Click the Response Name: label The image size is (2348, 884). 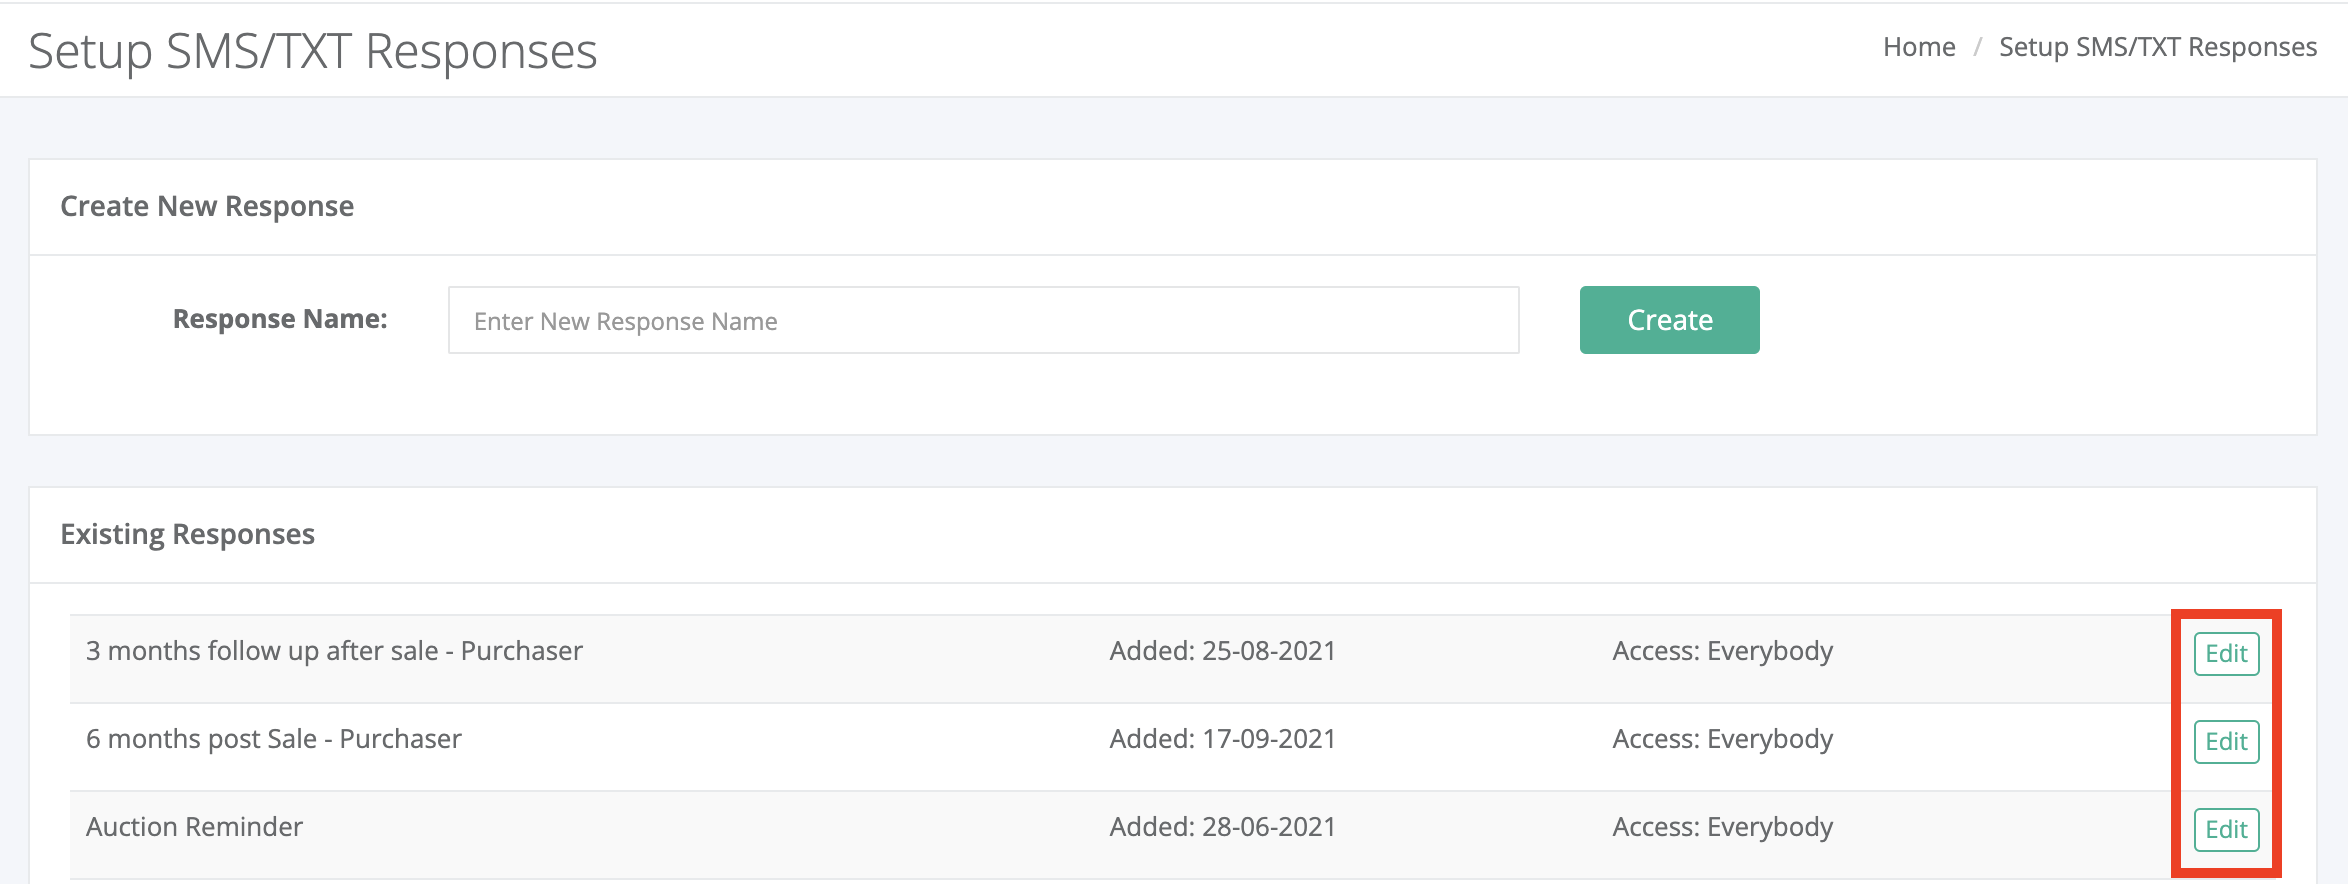tap(280, 319)
